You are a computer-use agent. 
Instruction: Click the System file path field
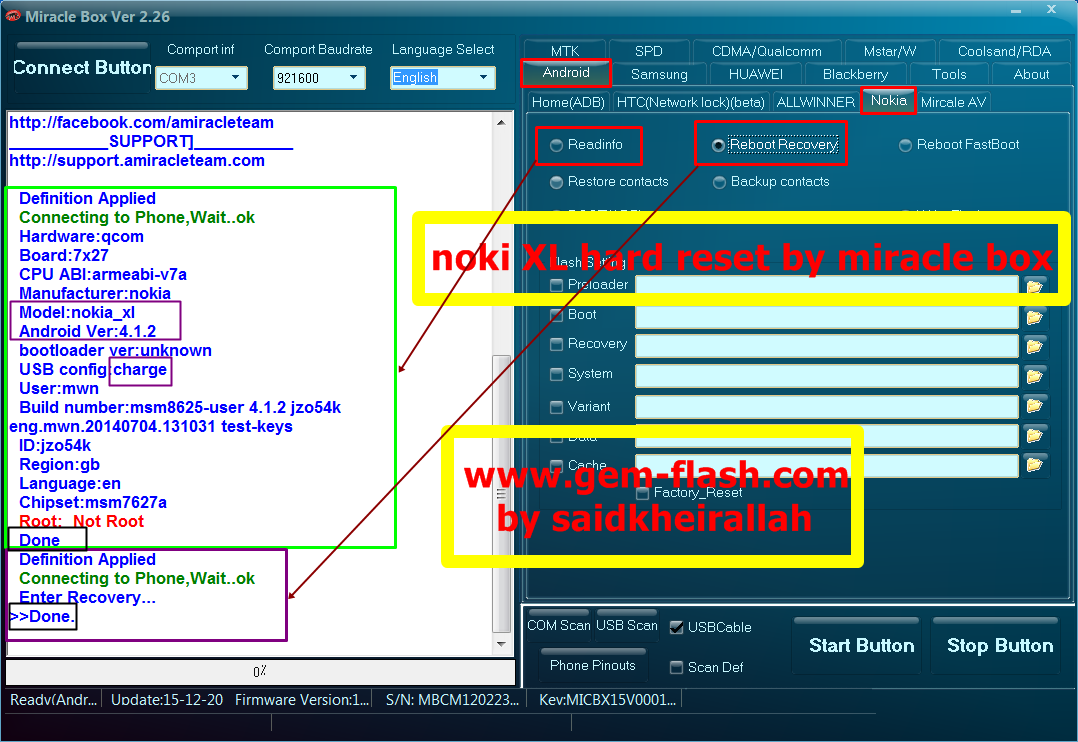(x=826, y=376)
